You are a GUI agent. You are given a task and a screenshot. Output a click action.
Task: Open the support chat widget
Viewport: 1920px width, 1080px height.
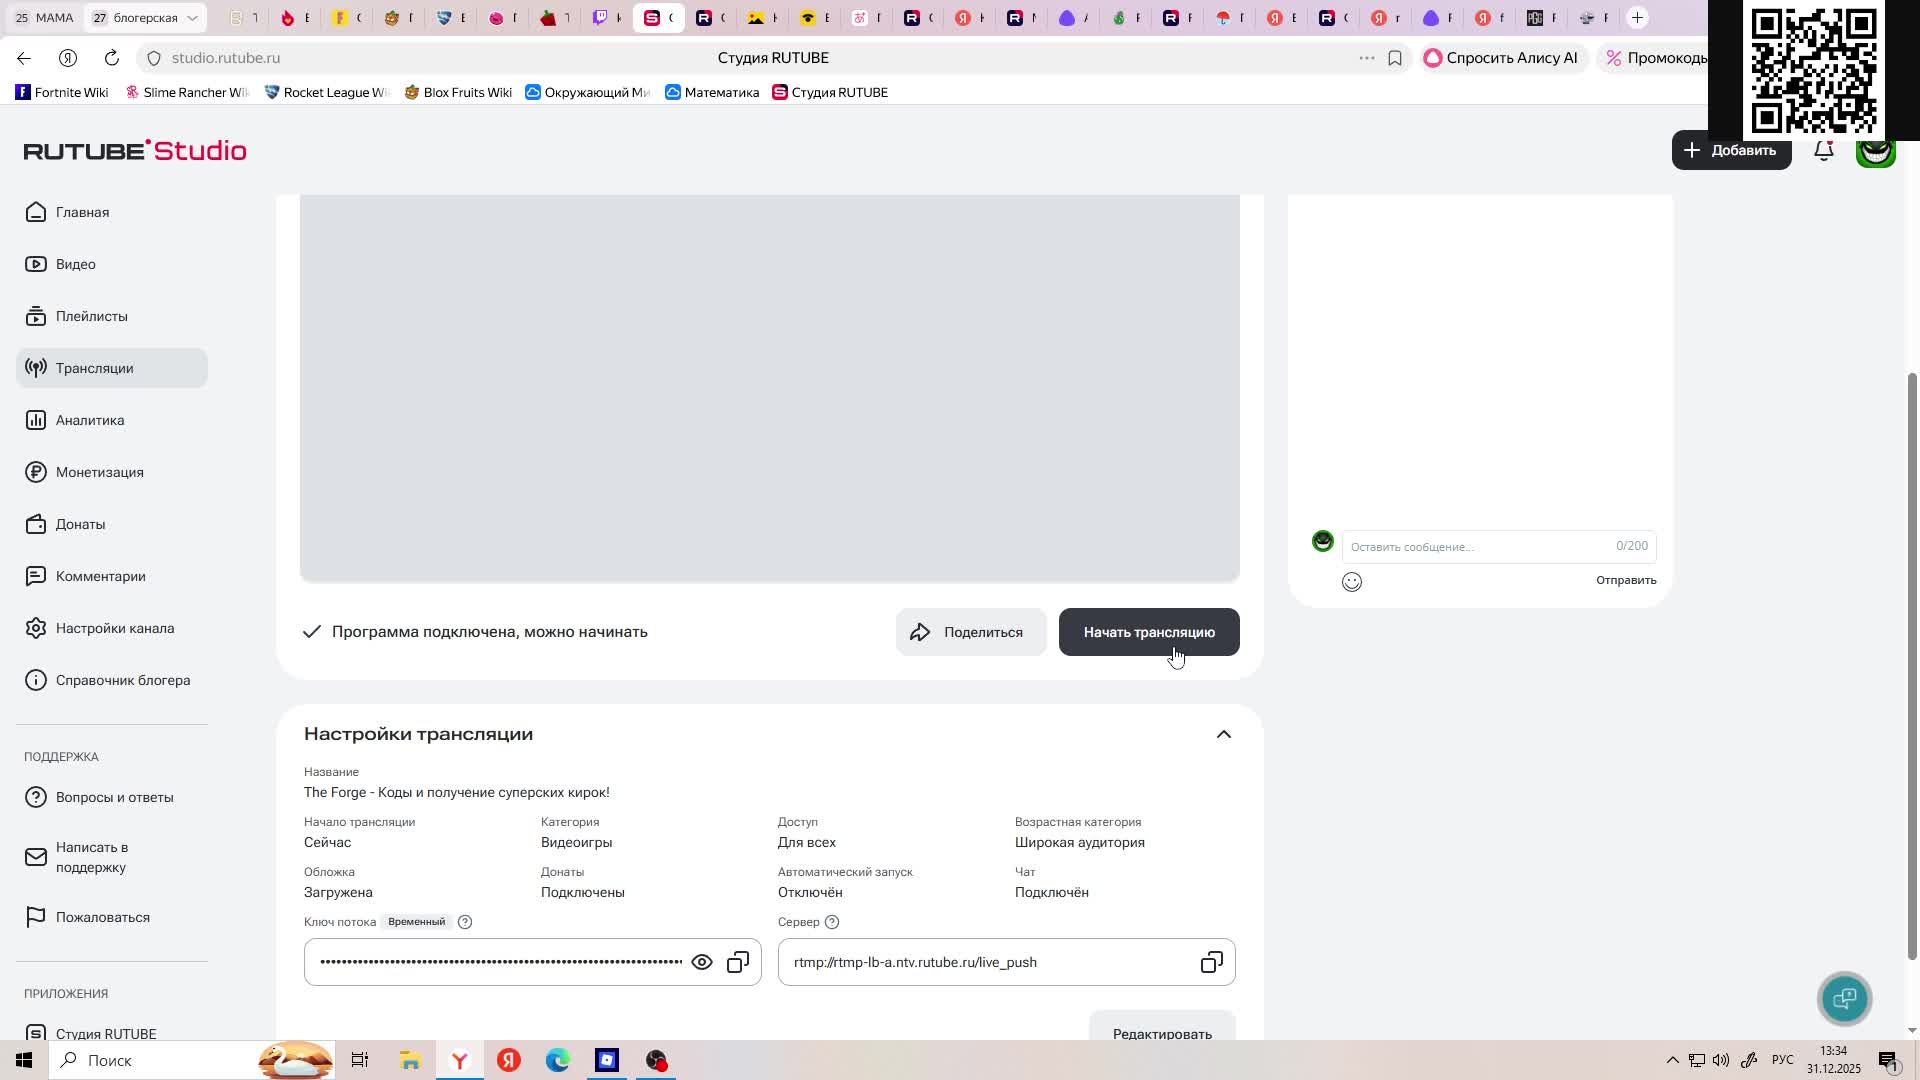[1844, 998]
